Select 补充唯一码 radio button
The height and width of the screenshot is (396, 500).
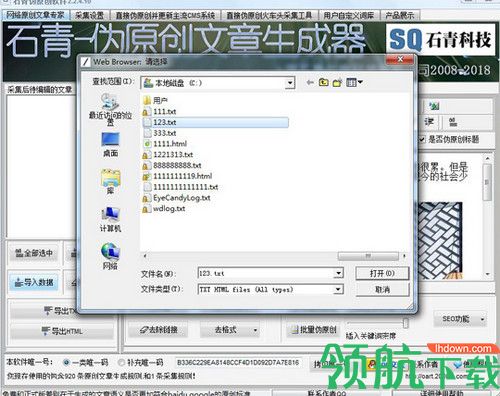click(x=122, y=362)
